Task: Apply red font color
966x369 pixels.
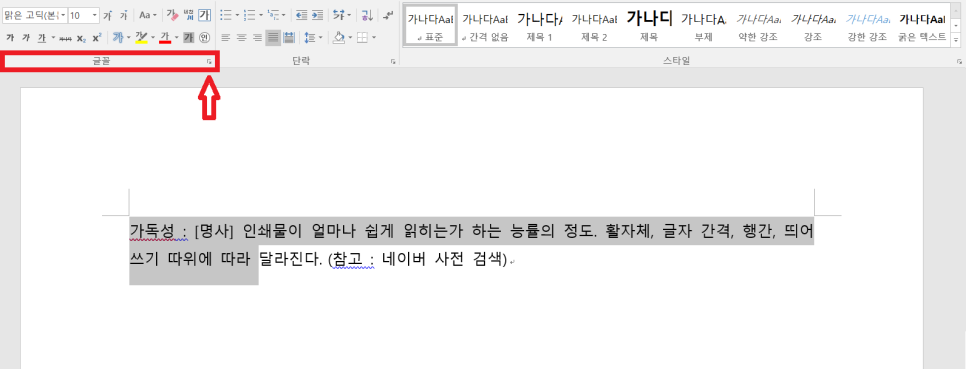Action: 164,38
